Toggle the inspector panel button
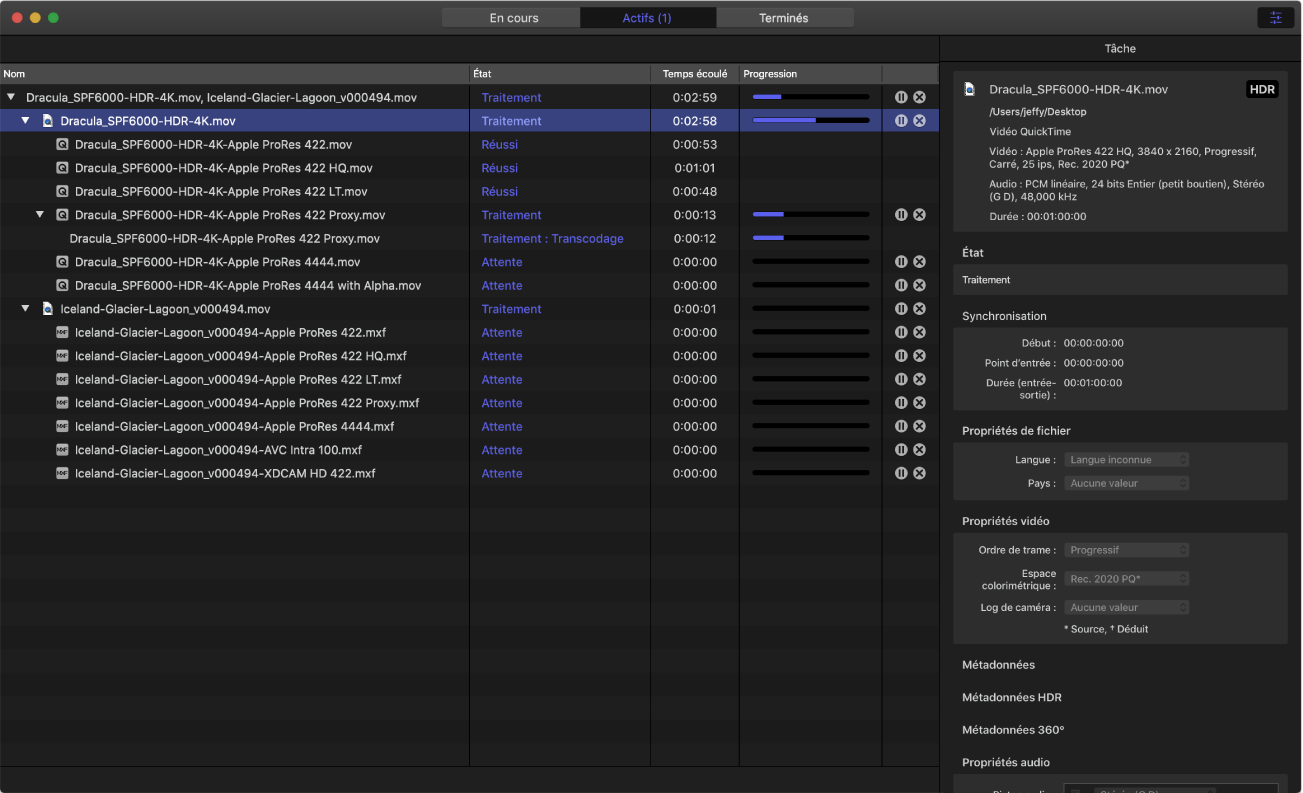Viewport: 1303px width, 793px height. point(1275,18)
